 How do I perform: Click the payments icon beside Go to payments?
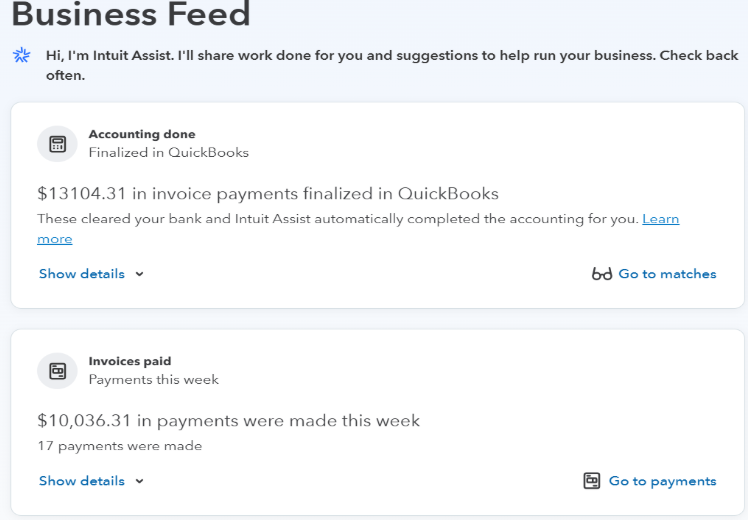point(592,480)
